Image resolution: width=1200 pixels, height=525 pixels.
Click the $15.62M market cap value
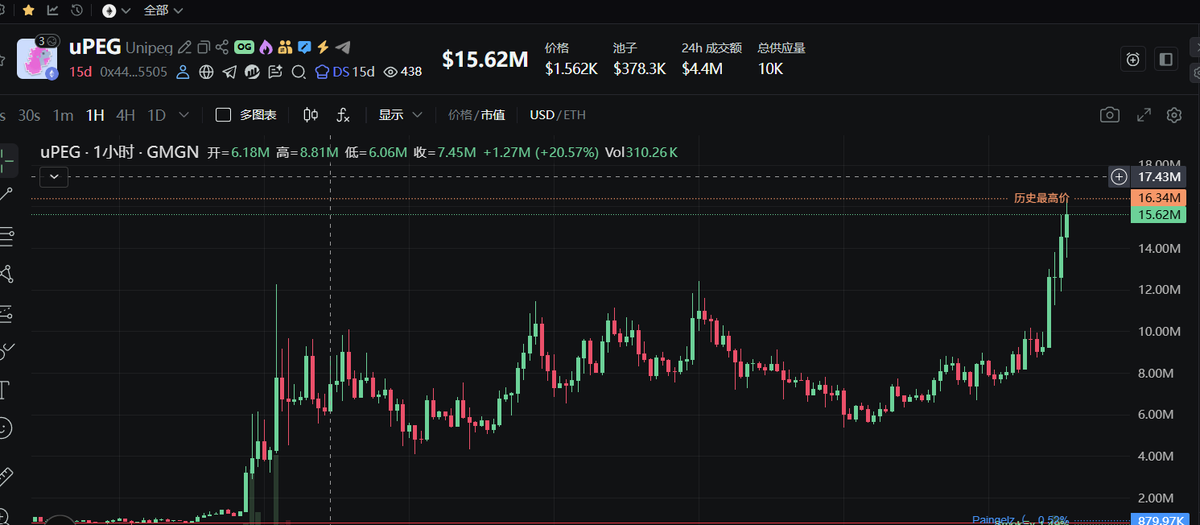(485, 59)
